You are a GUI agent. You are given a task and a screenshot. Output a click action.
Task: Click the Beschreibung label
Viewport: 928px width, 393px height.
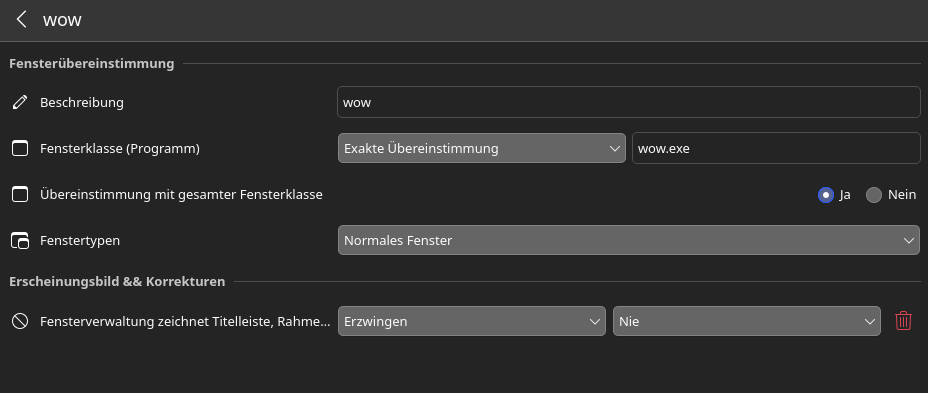[82, 102]
